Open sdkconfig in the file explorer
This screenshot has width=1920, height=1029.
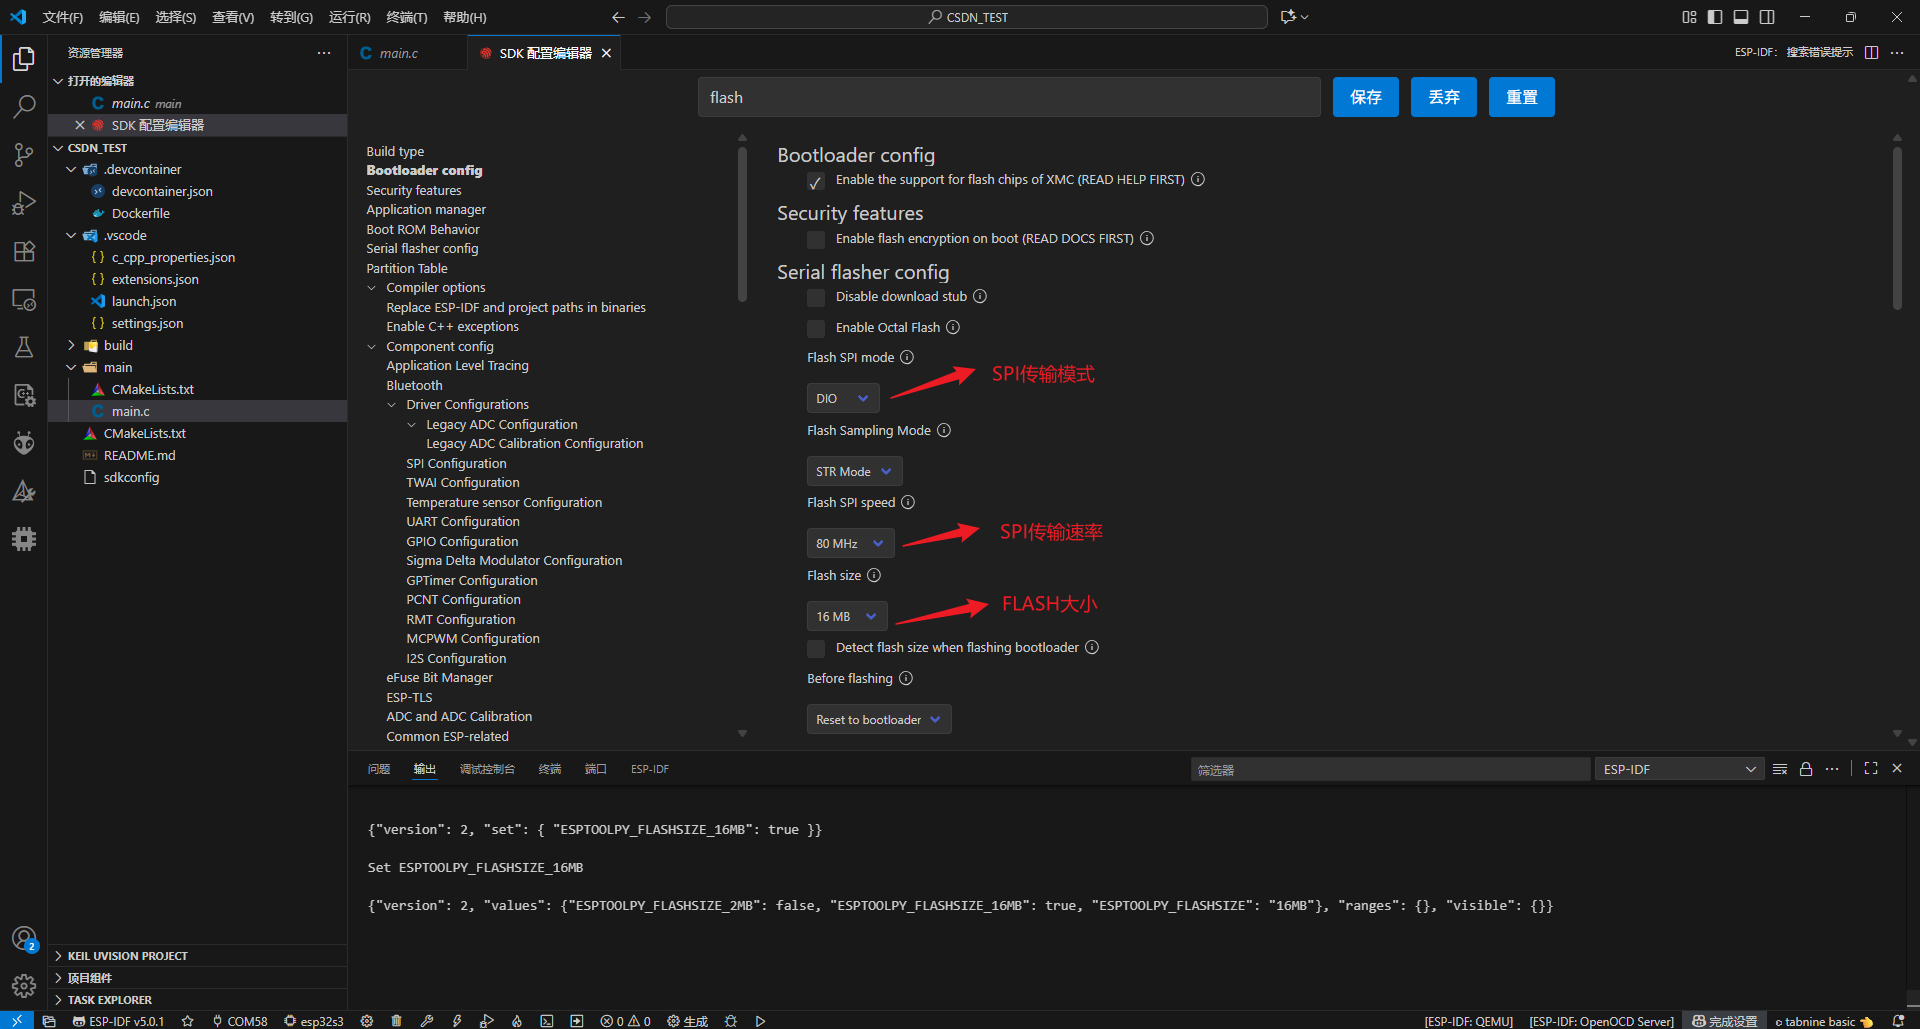coord(131,477)
